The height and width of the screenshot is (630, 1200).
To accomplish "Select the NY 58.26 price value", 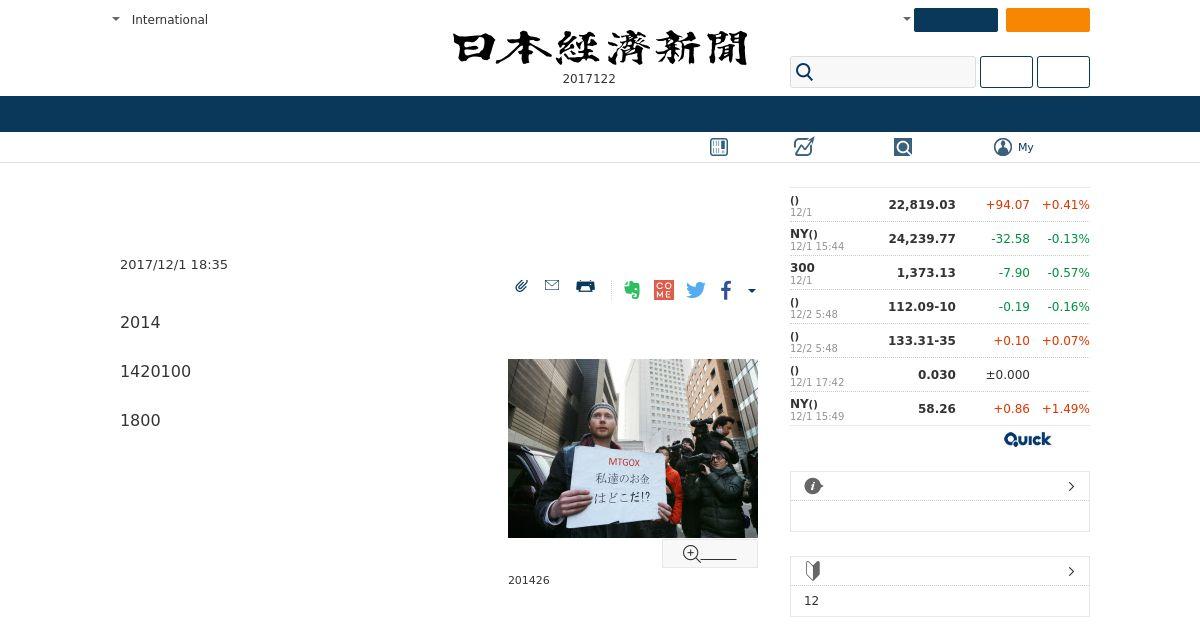I will [937, 409].
